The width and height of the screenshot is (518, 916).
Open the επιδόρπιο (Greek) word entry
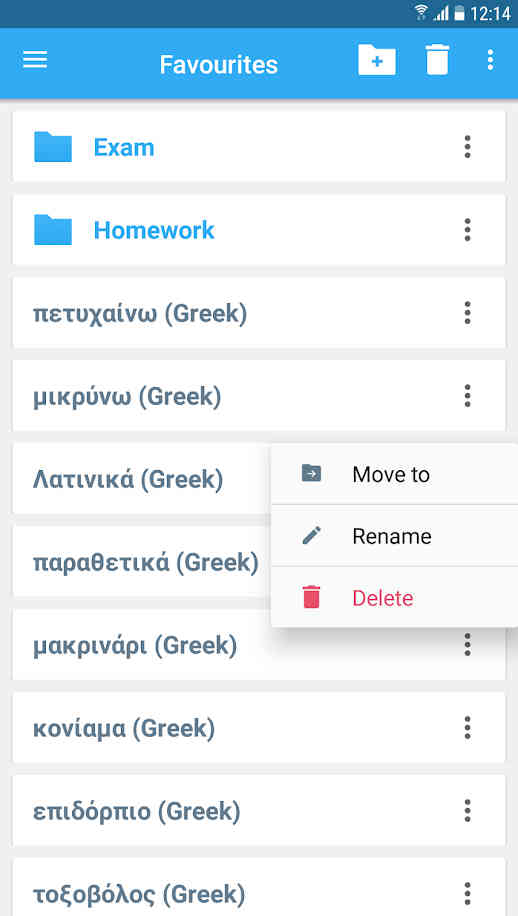tap(259, 811)
